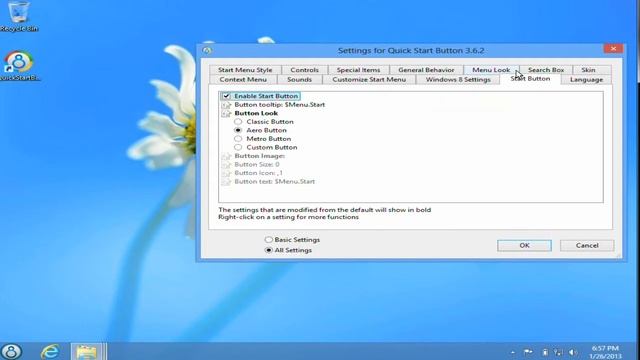Screen dimensions: 640x360
Task: Switch to the Skin tab
Action: tap(588, 70)
